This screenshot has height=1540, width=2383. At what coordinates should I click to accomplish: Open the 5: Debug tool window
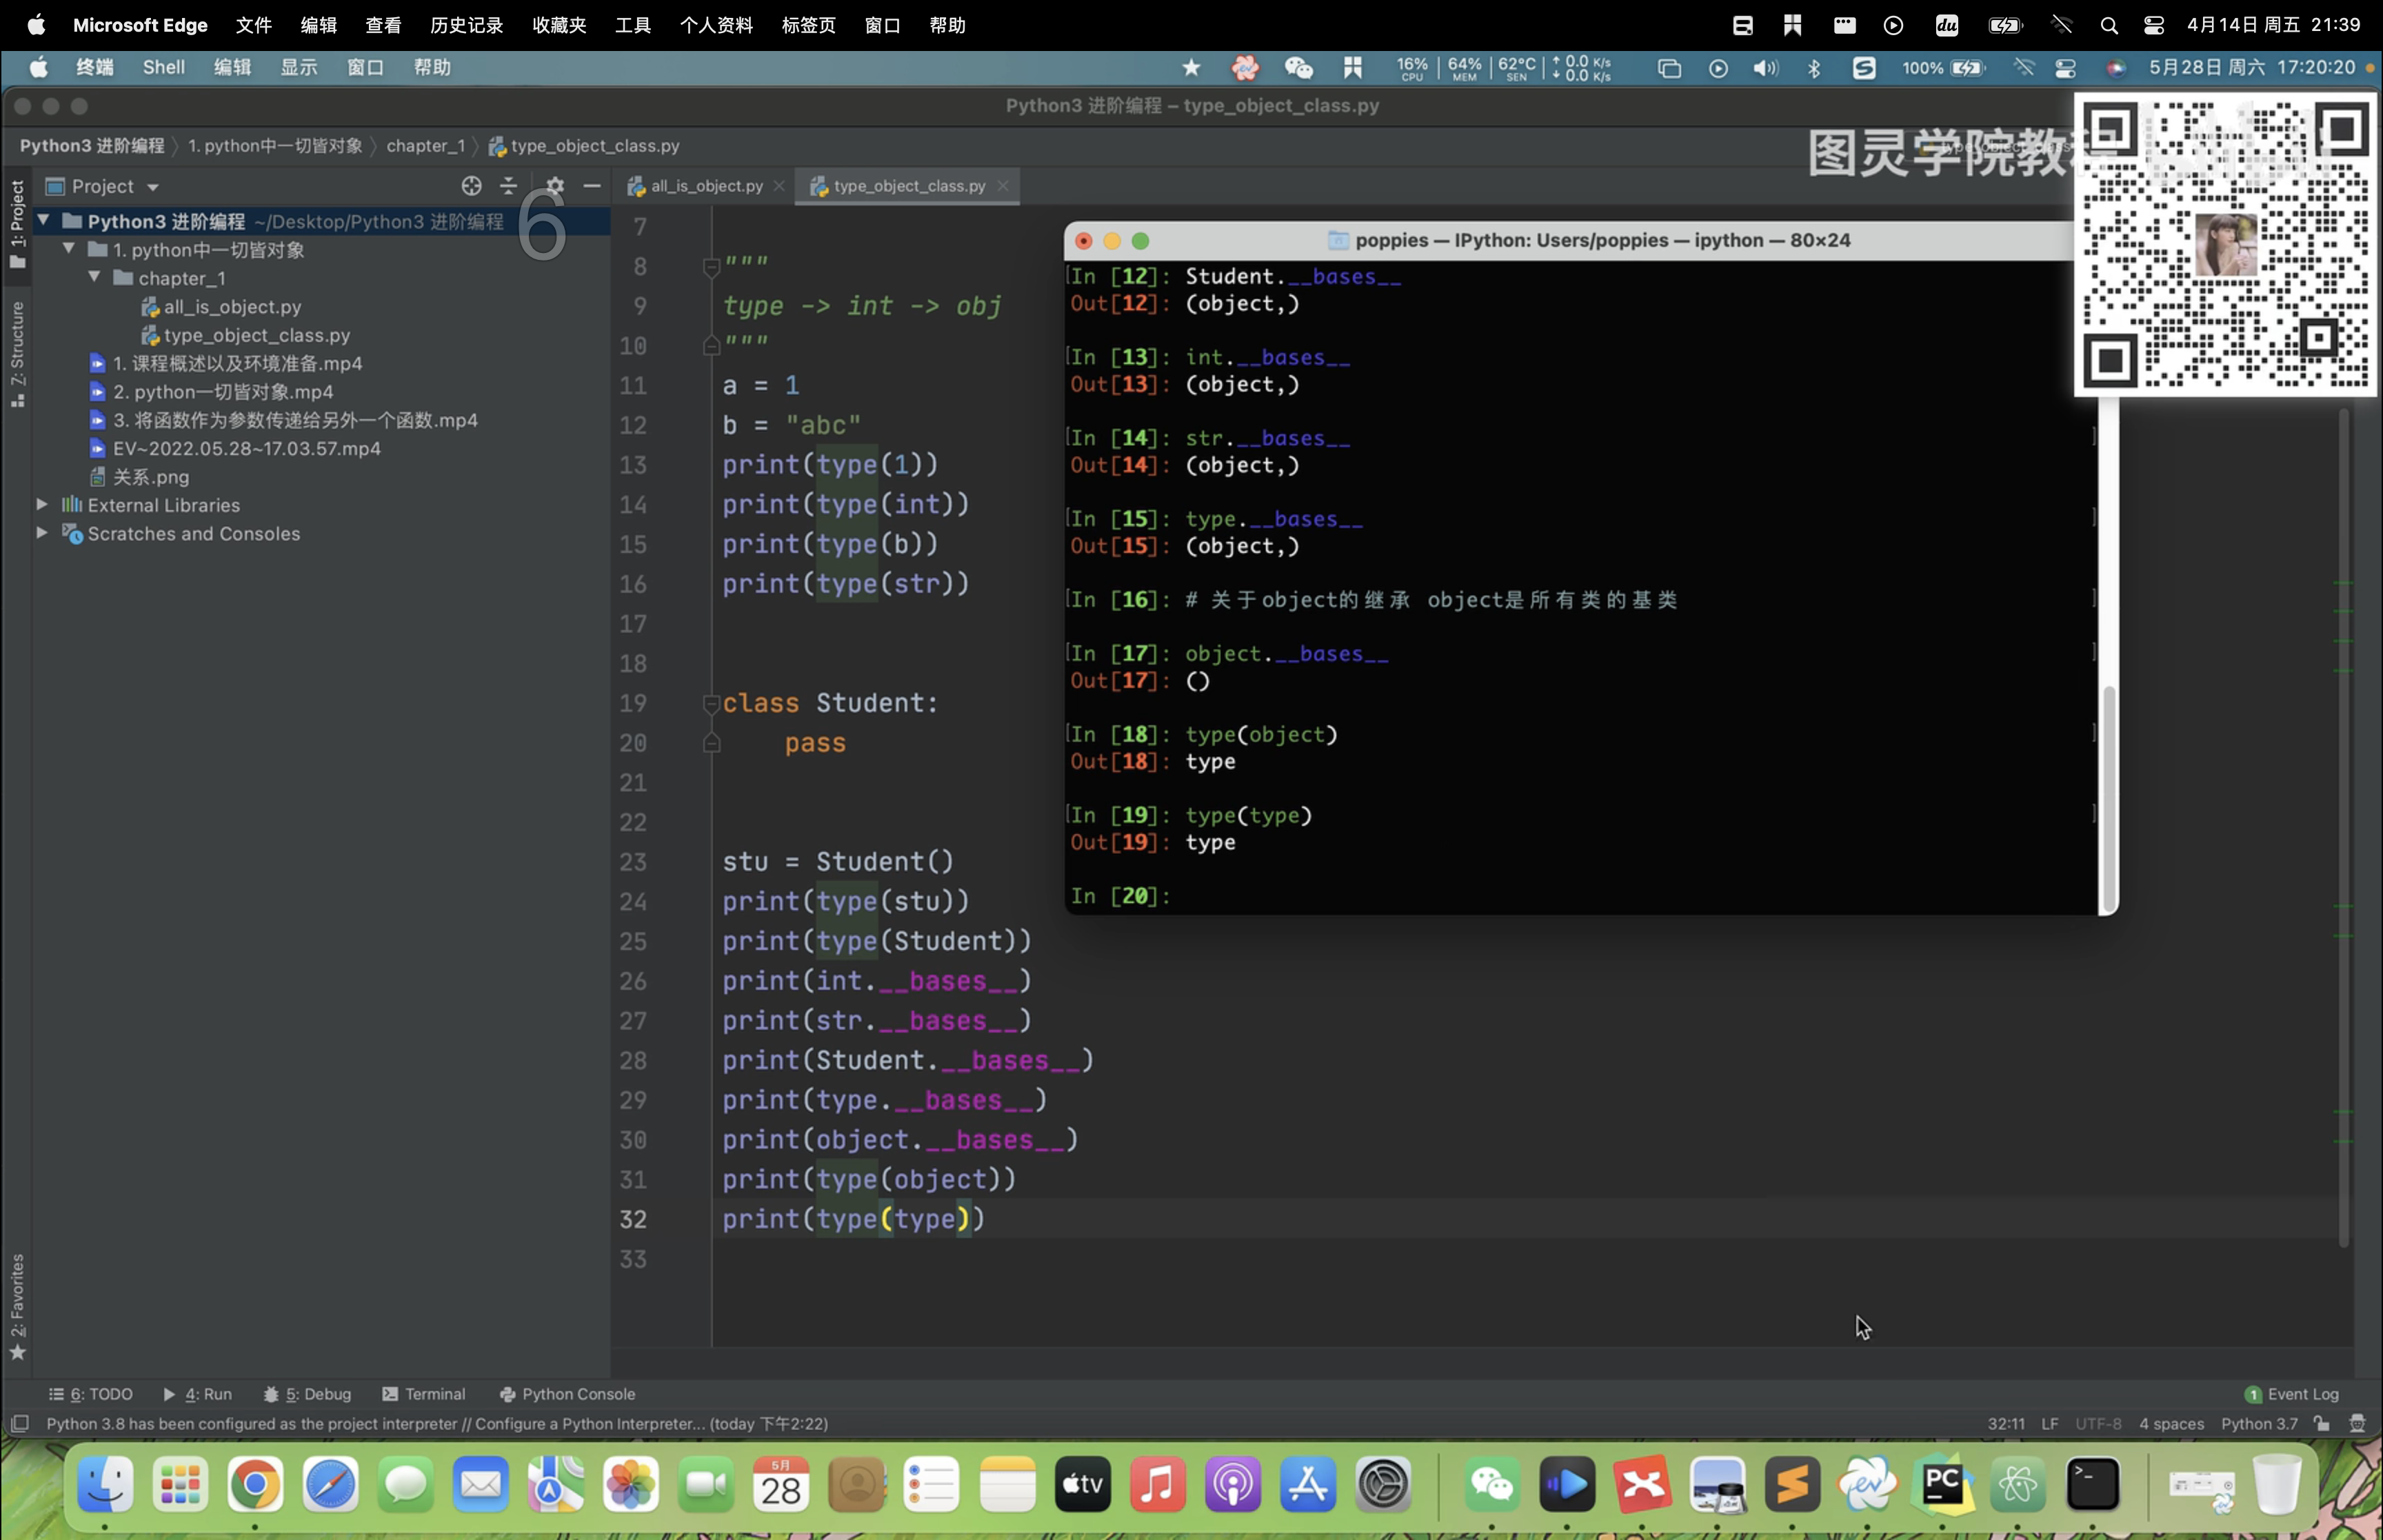[x=308, y=1394]
